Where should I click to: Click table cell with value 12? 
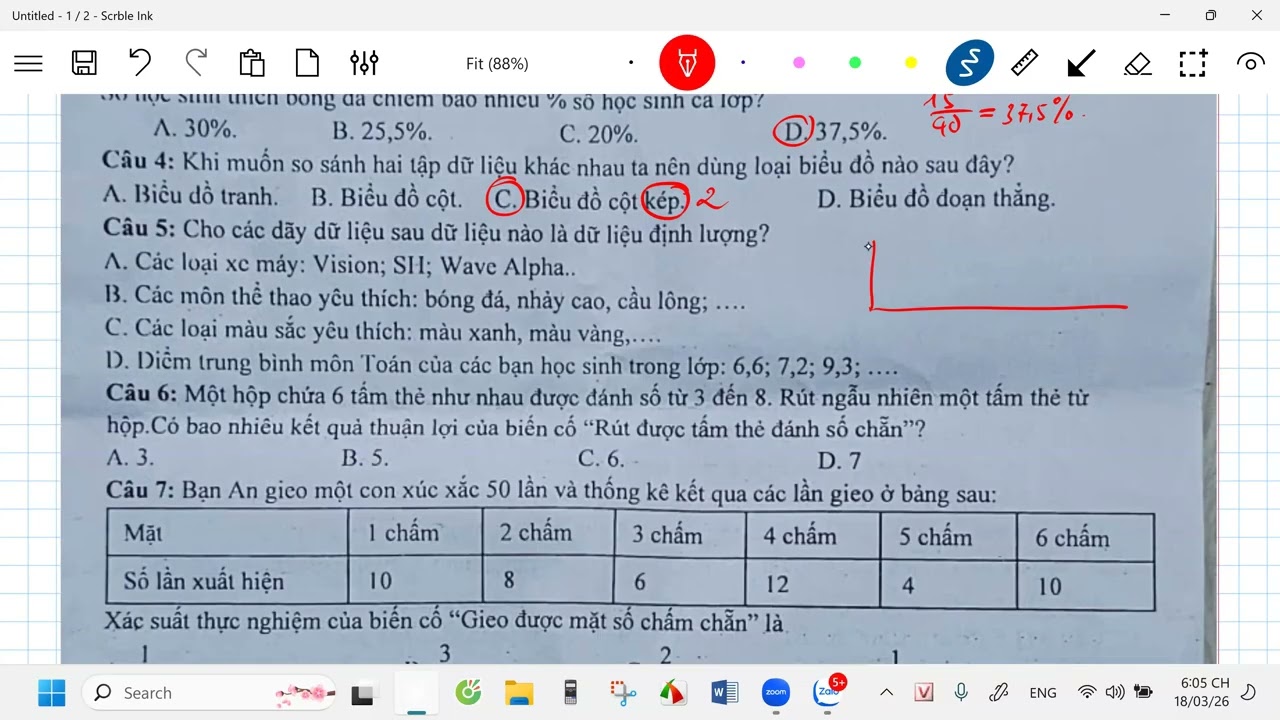tap(777, 584)
